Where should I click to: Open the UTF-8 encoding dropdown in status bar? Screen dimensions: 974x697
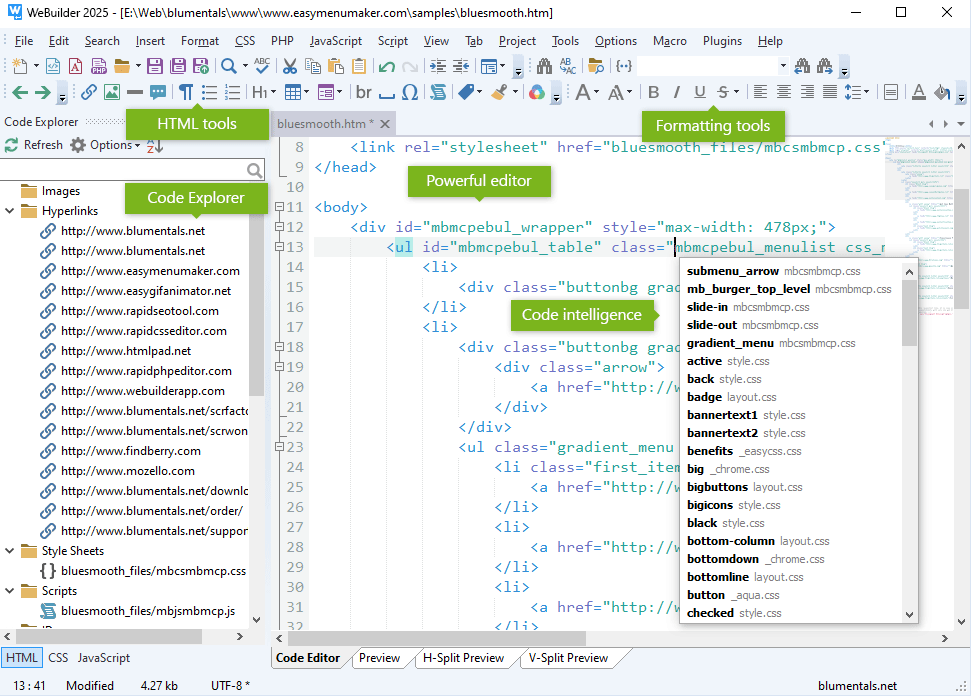229,686
